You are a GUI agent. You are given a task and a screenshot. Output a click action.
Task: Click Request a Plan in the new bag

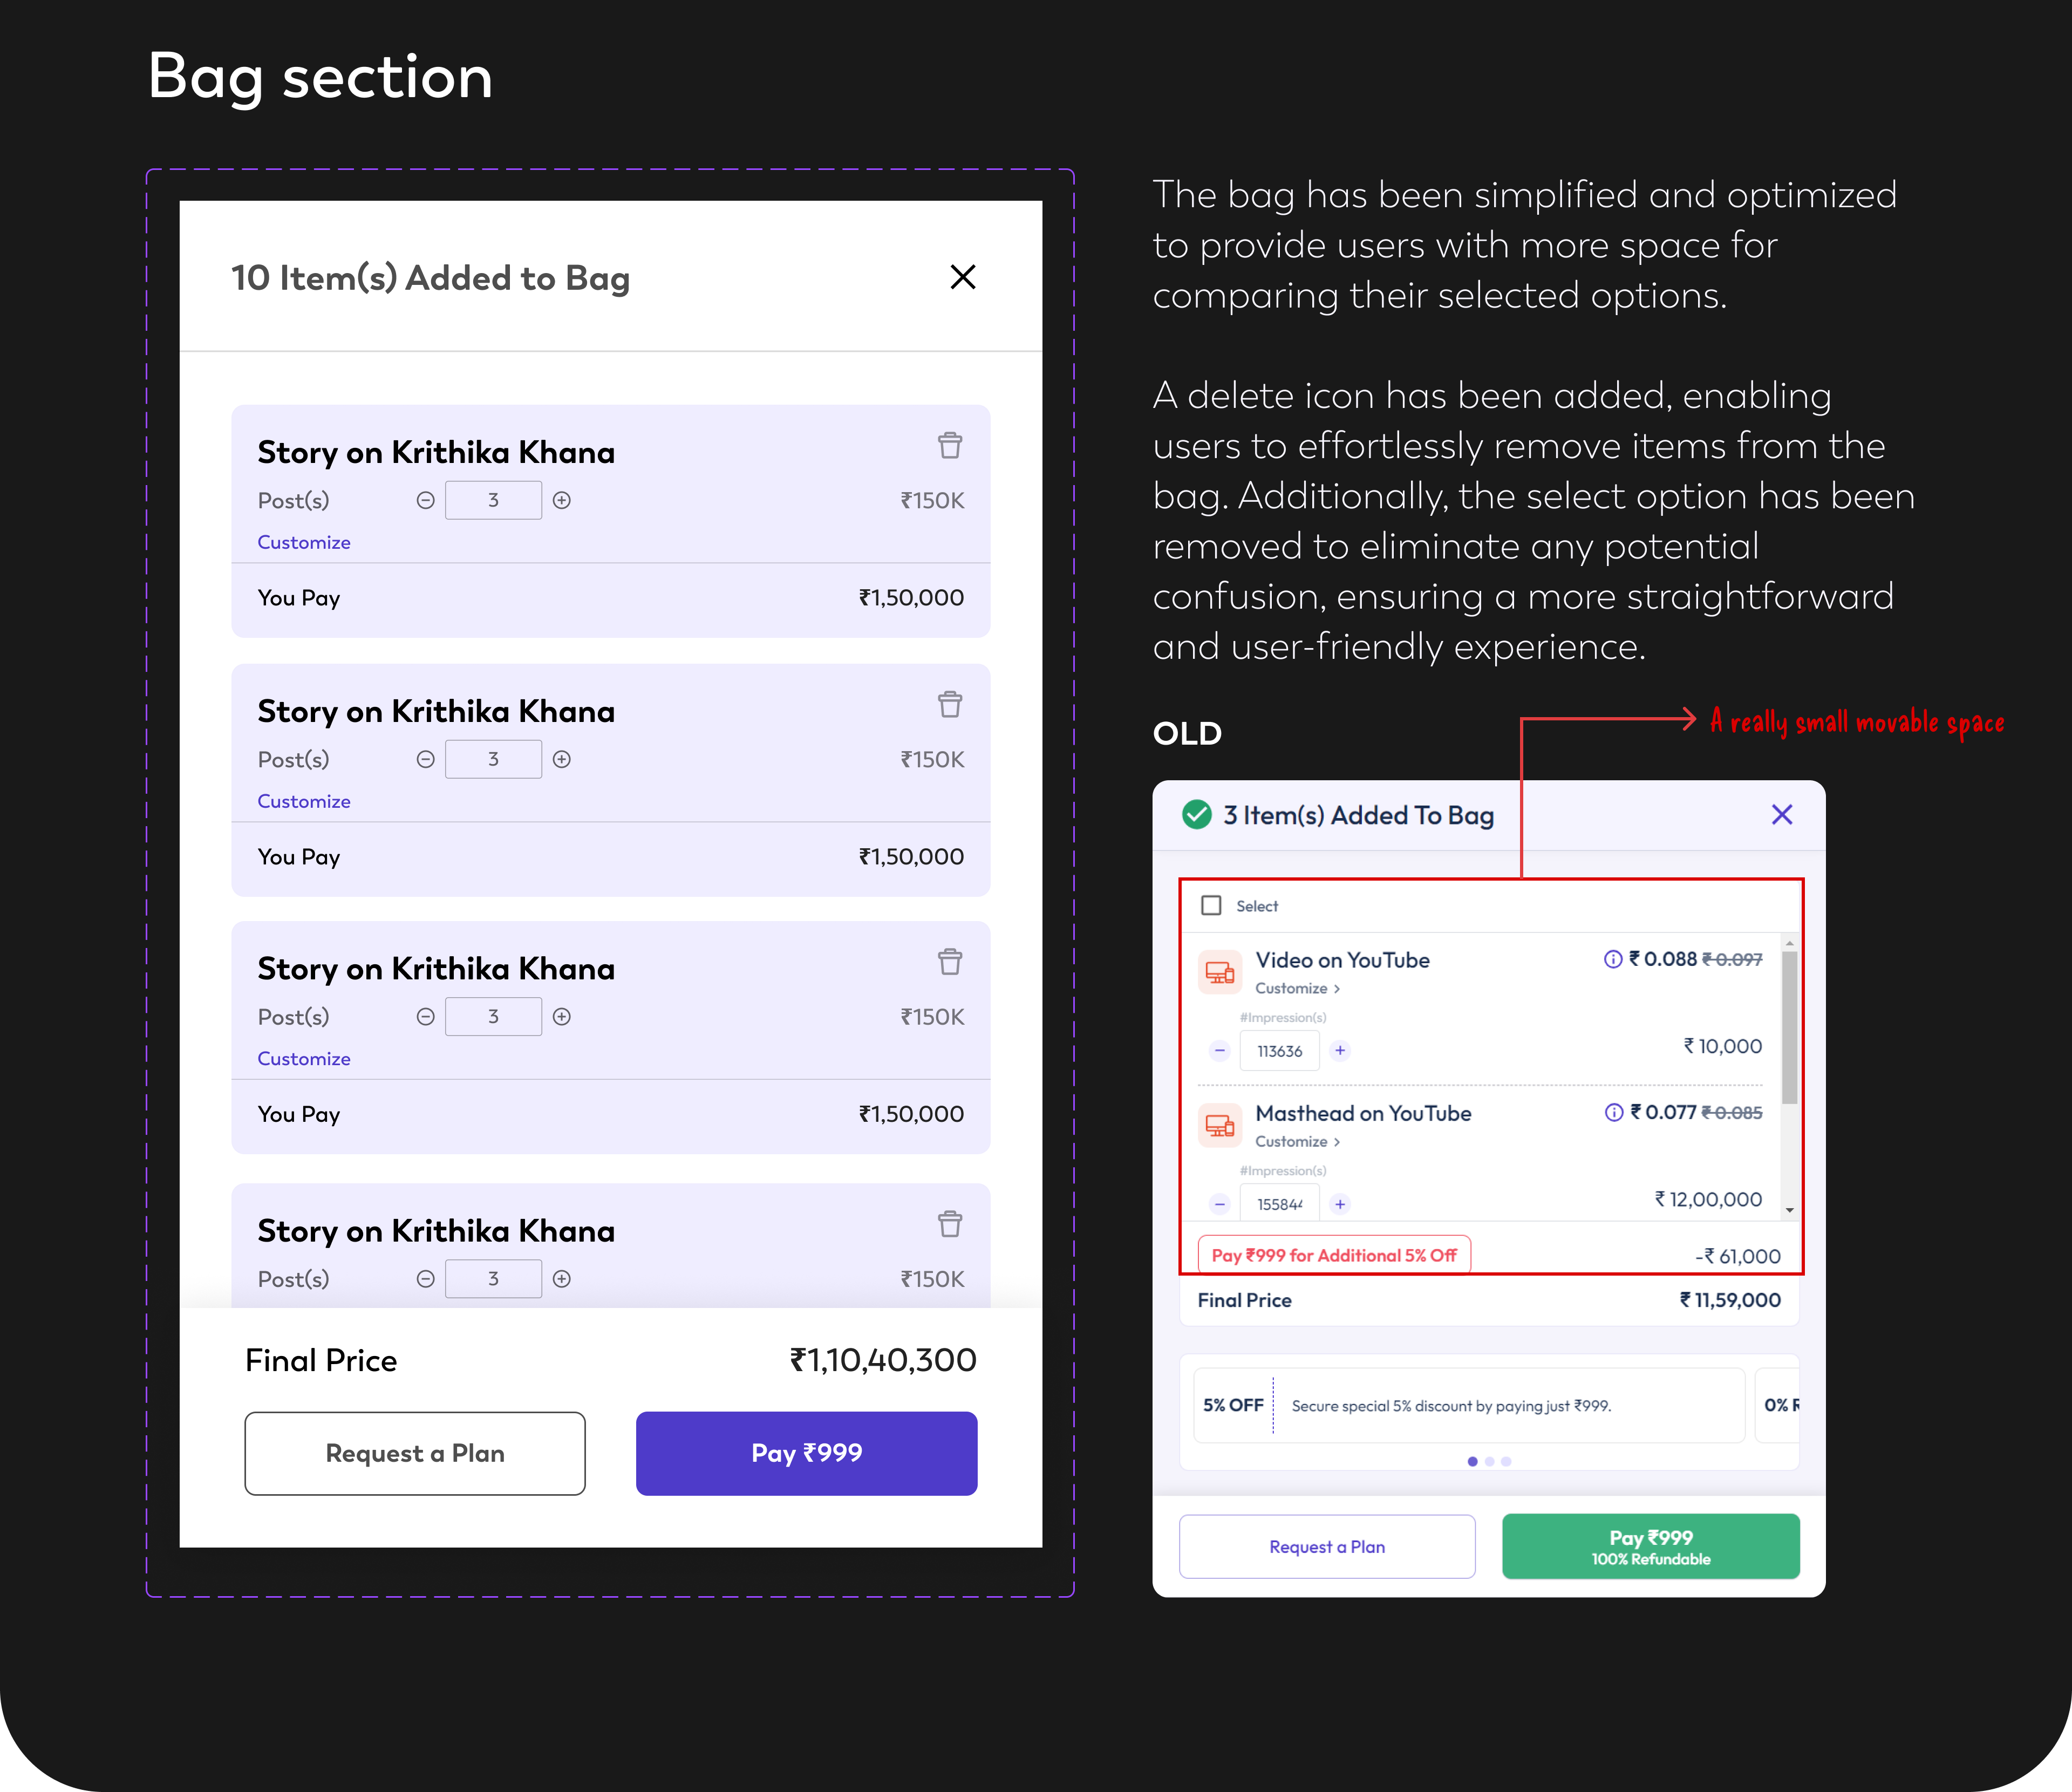[415, 1453]
